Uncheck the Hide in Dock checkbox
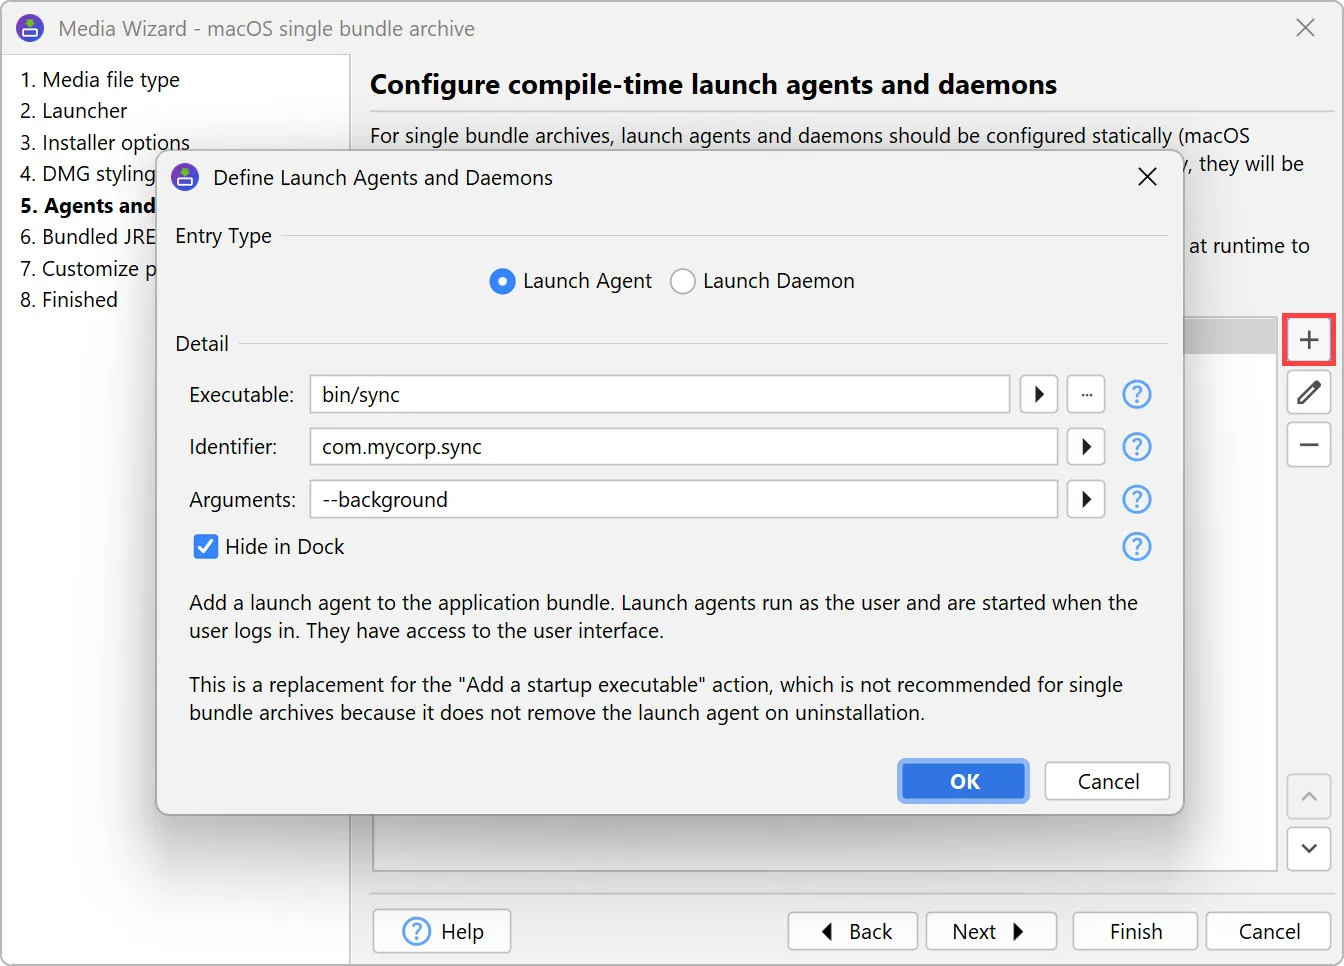1344x966 pixels. [x=205, y=546]
